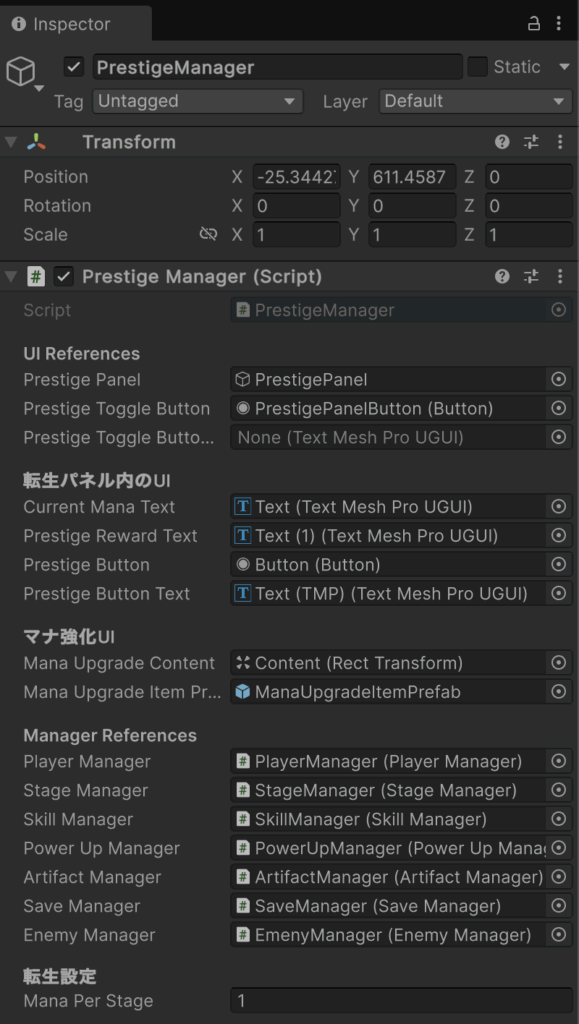Select the Position Y field with 611.4587

click(412, 176)
